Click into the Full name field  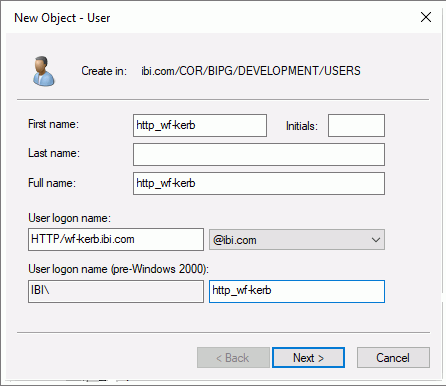tap(259, 183)
